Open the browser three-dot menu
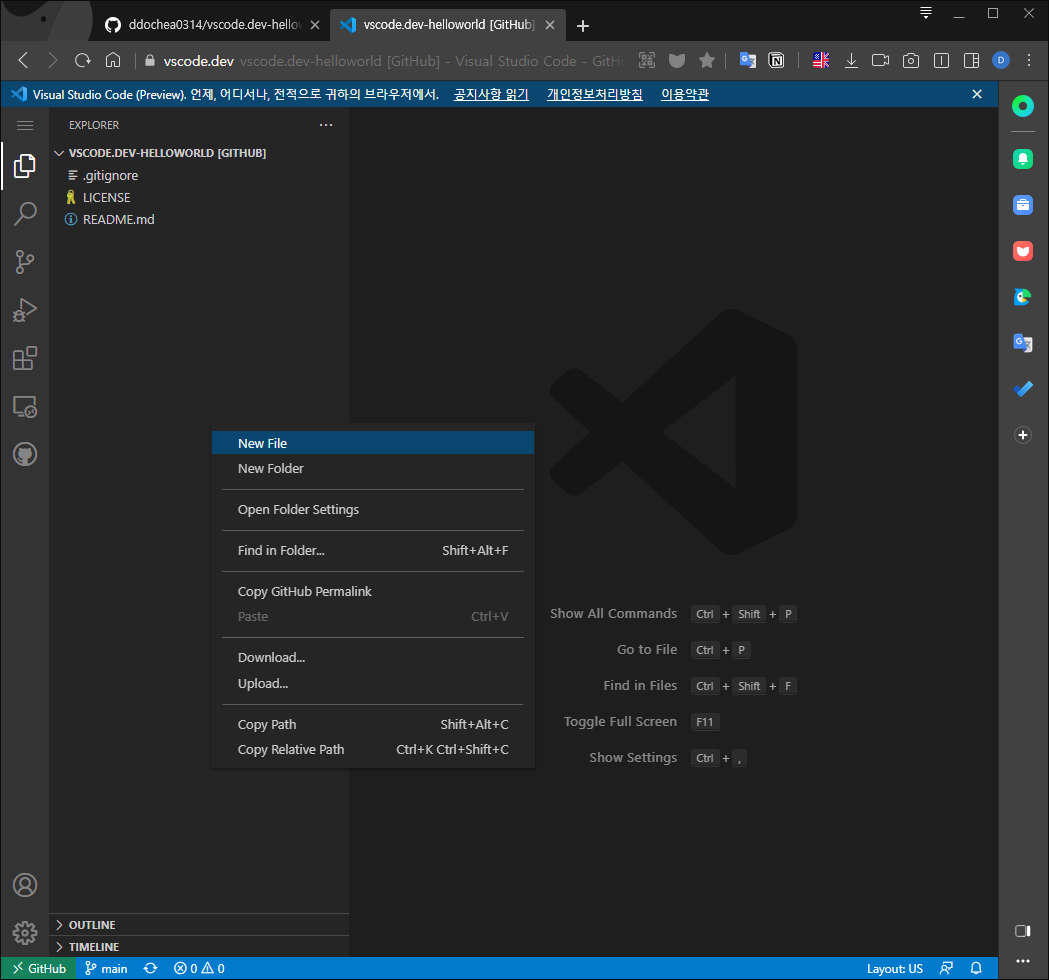The height and width of the screenshot is (980, 1049). click(1029, 61)
